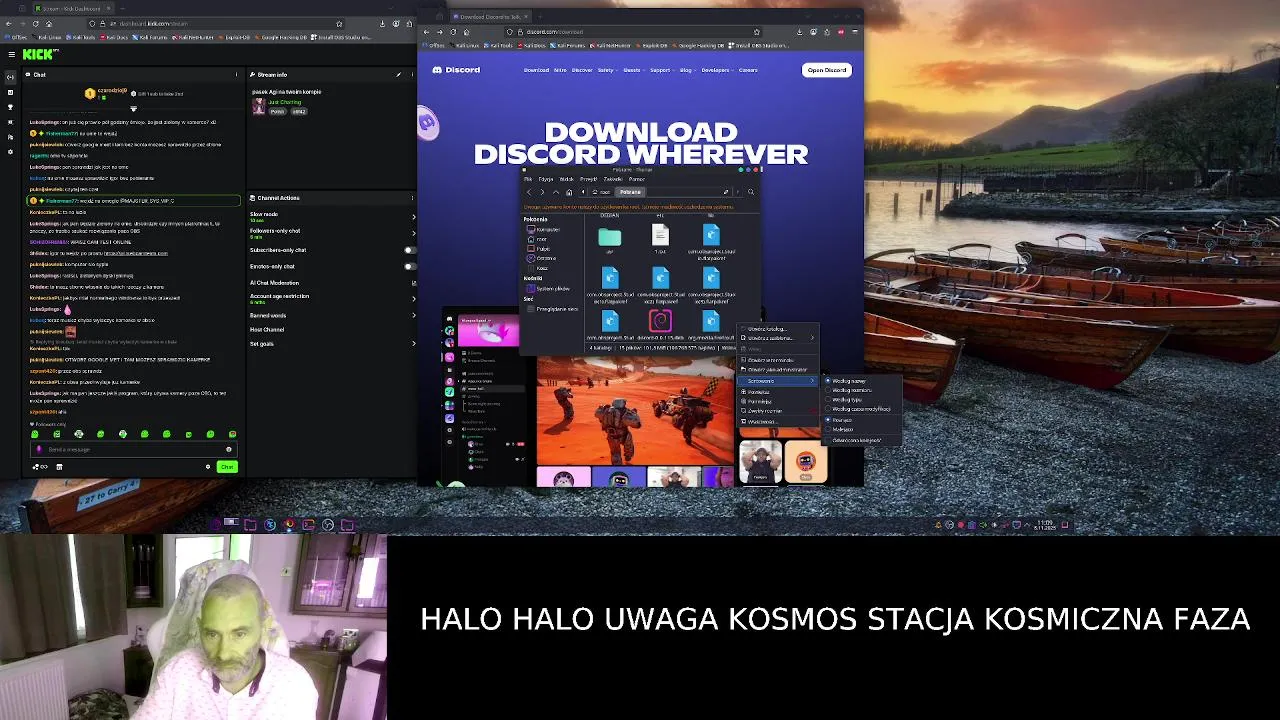The width and height of the screenshot is (1280, 720).
Task: Click the first green emote under chat
Action: click(x=35, y=434)
